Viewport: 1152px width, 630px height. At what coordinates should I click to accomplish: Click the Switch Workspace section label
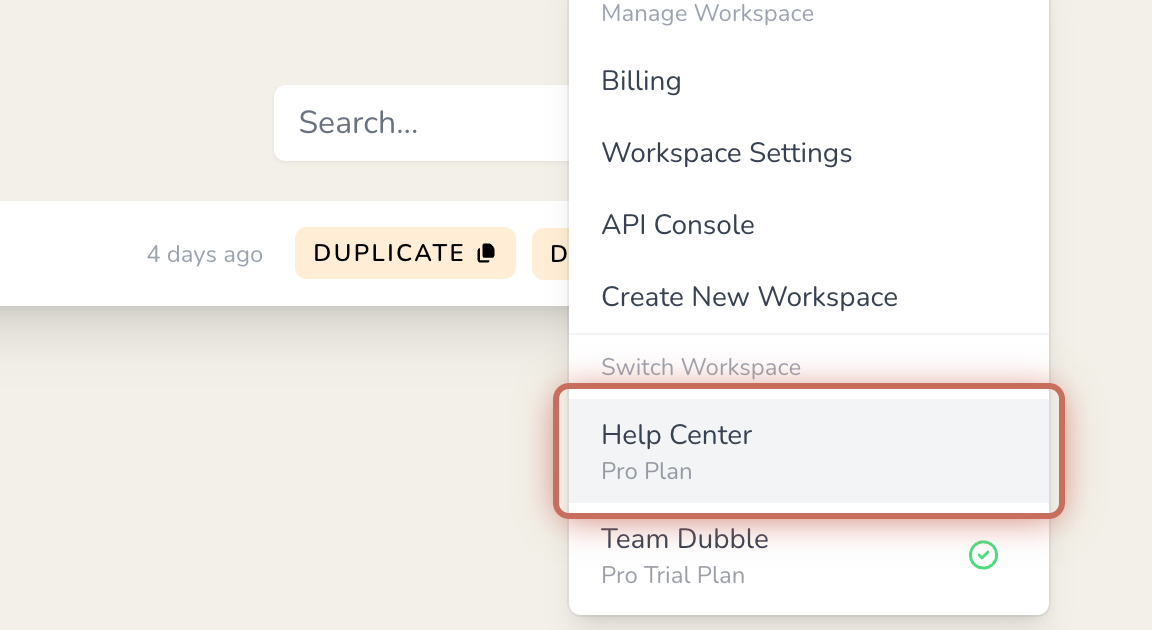(701, 366)
